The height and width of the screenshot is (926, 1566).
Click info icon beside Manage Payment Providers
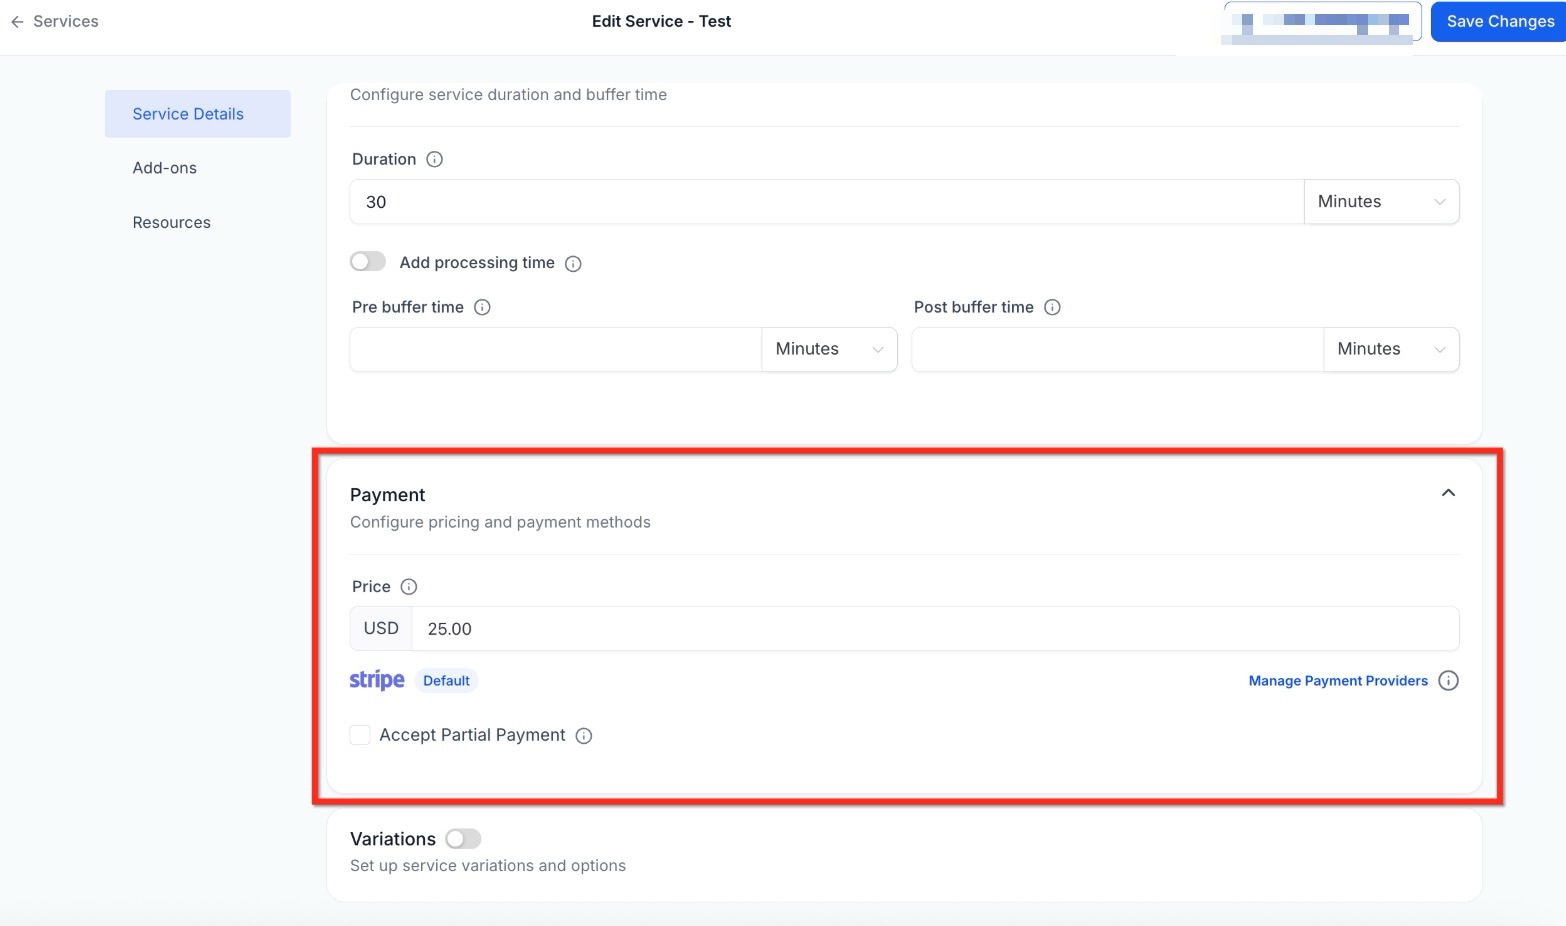1448,681
